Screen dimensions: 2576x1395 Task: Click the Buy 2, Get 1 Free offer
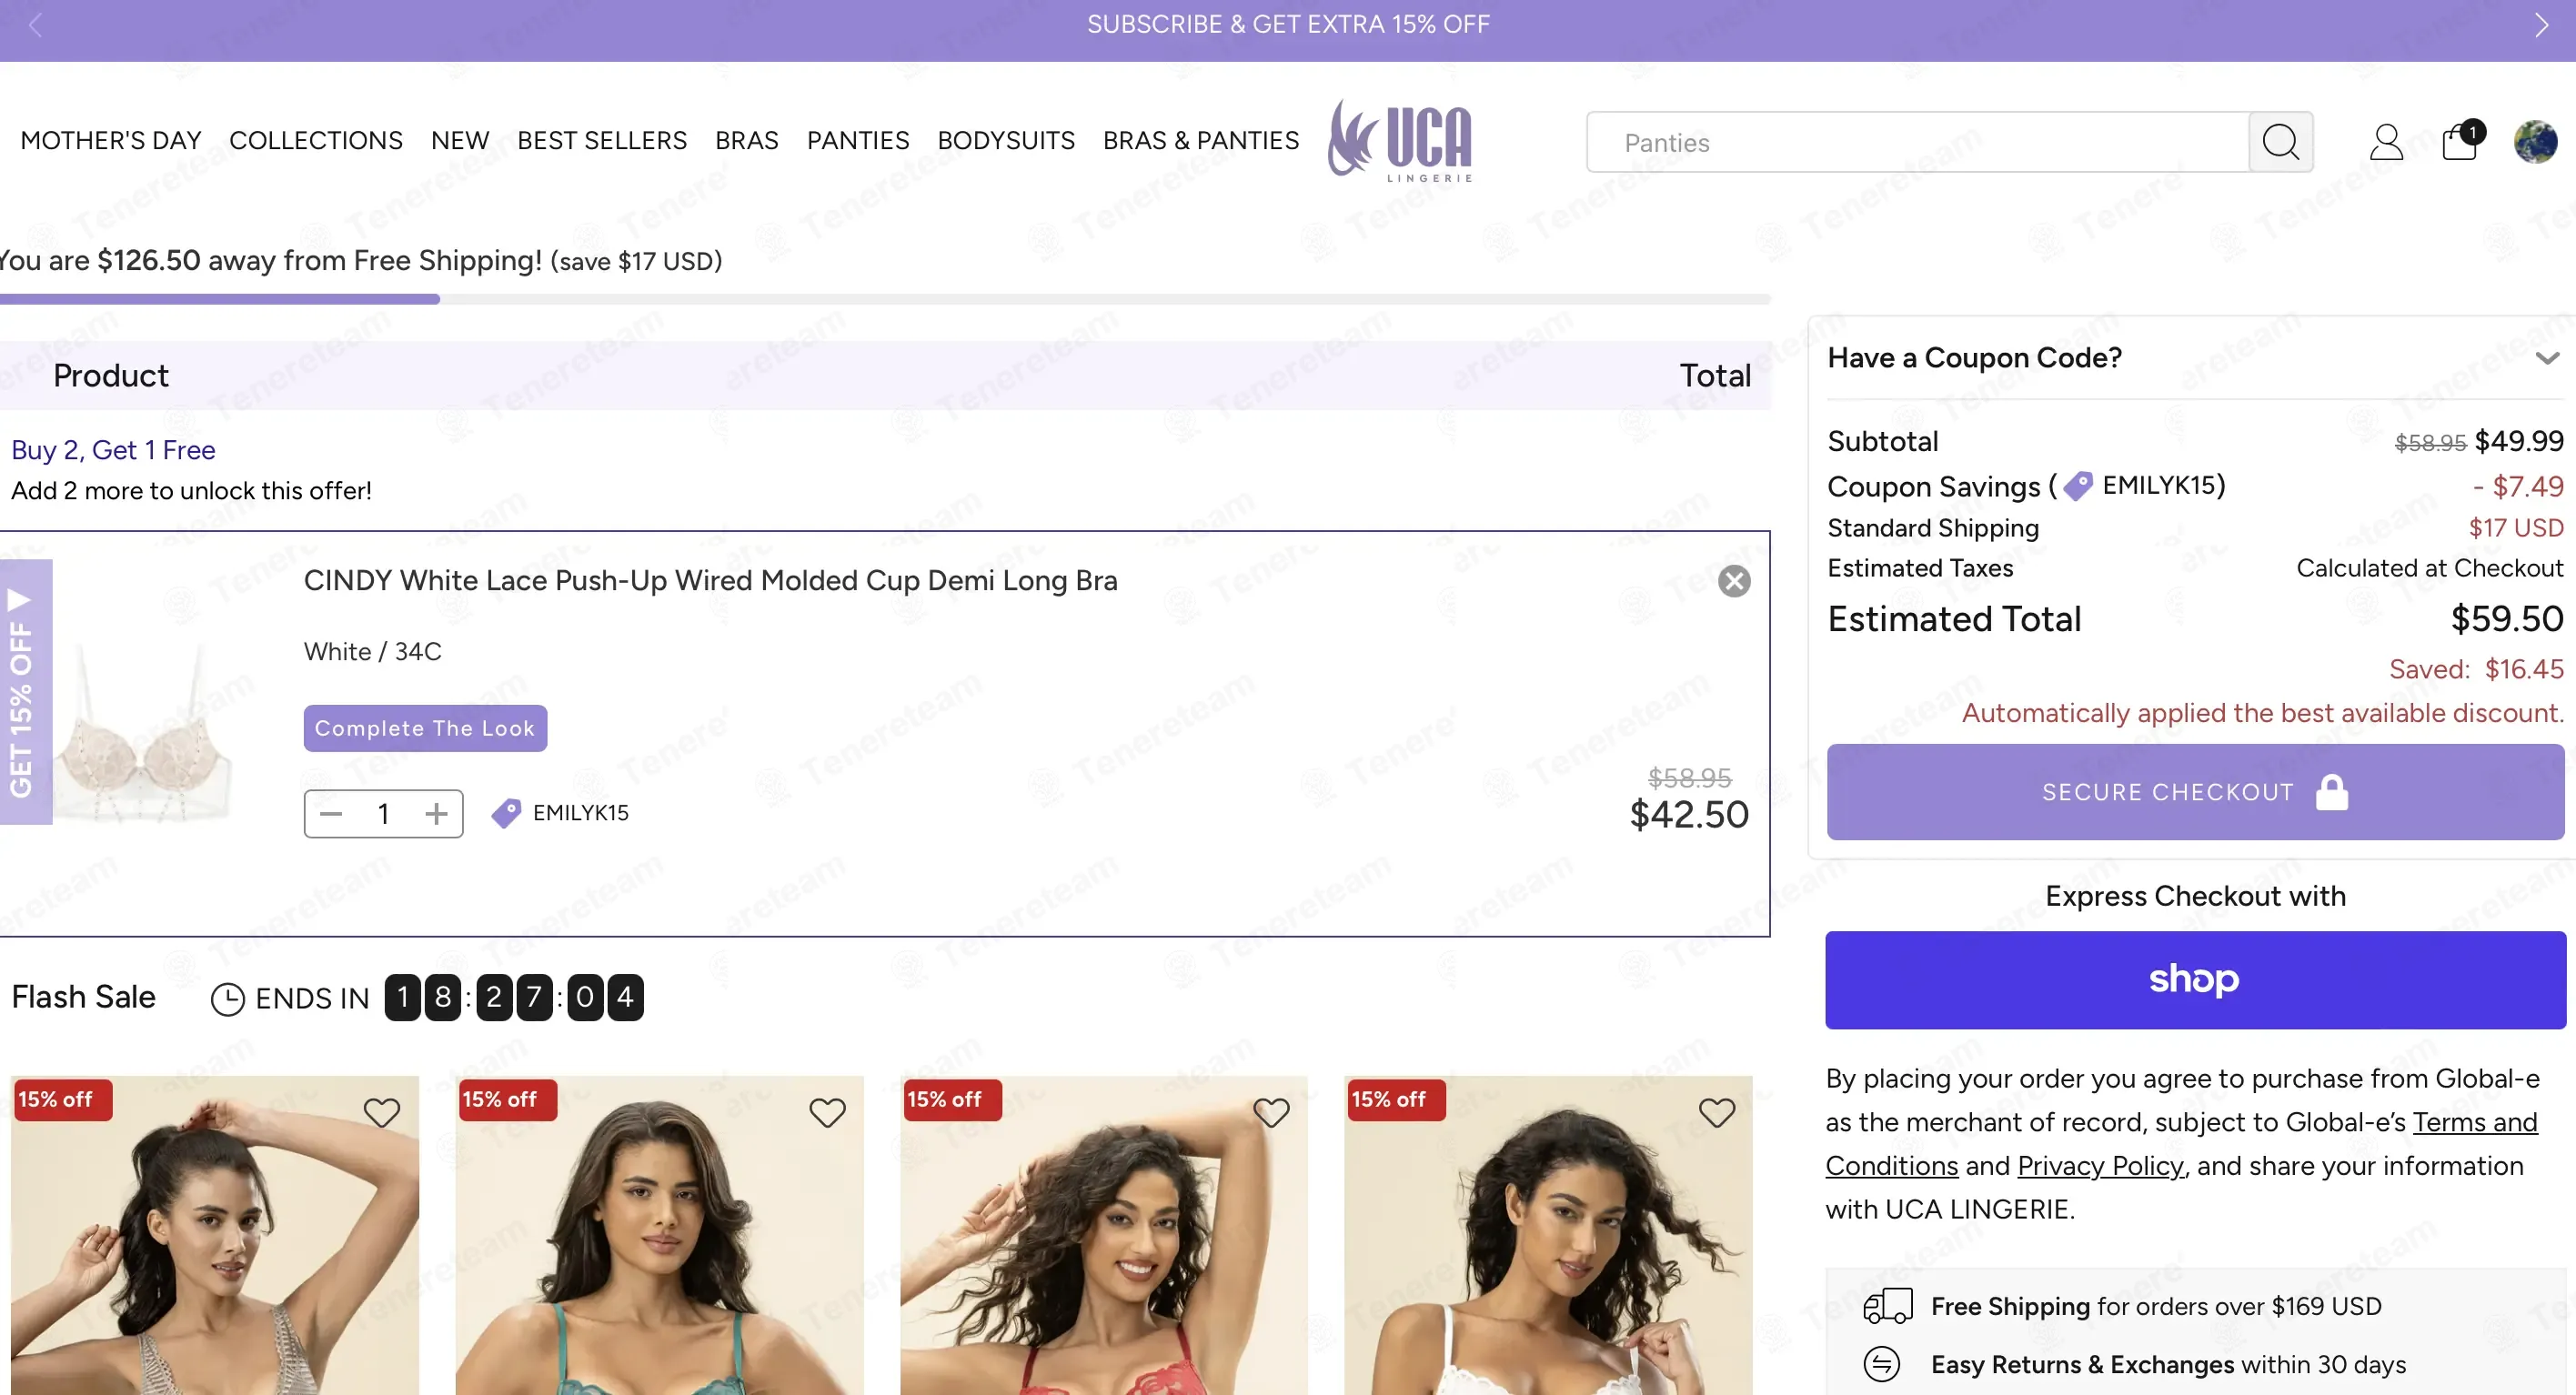coord(113,450)
